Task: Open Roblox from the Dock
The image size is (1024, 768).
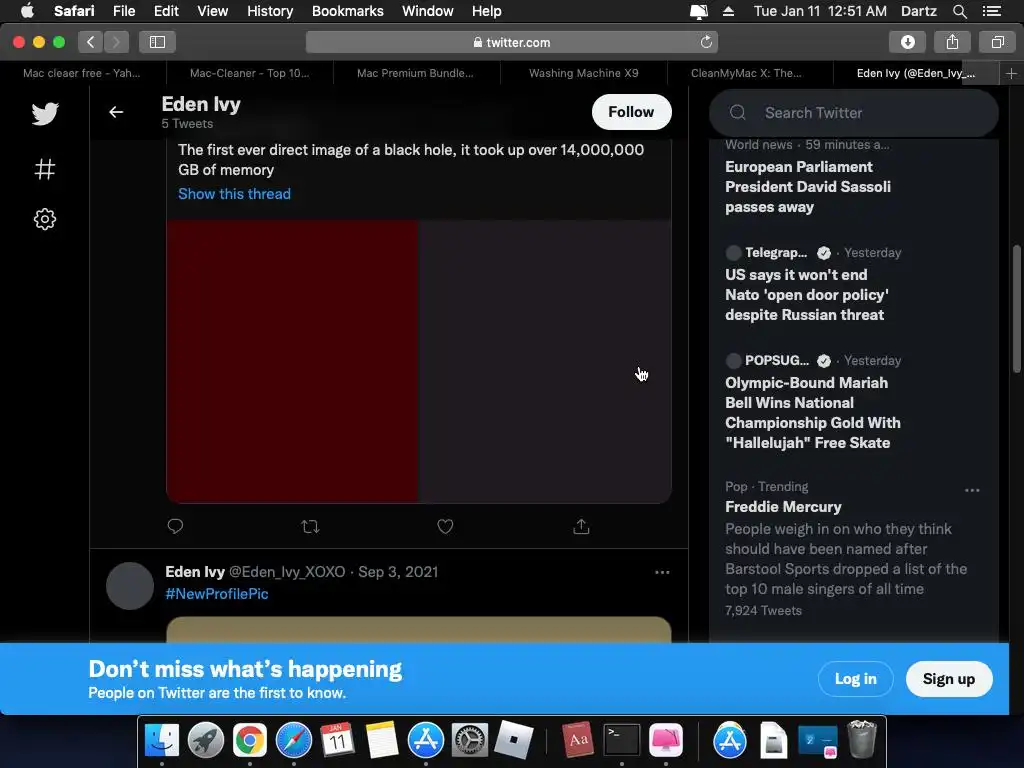Action: pos(513,740)
